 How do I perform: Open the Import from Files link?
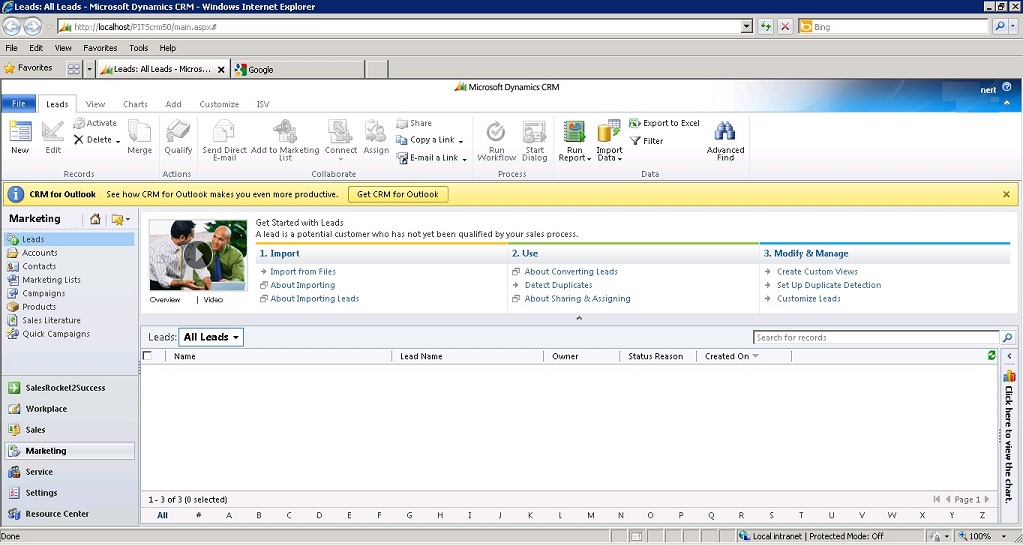pyautogui.click(x=303, y=271)
